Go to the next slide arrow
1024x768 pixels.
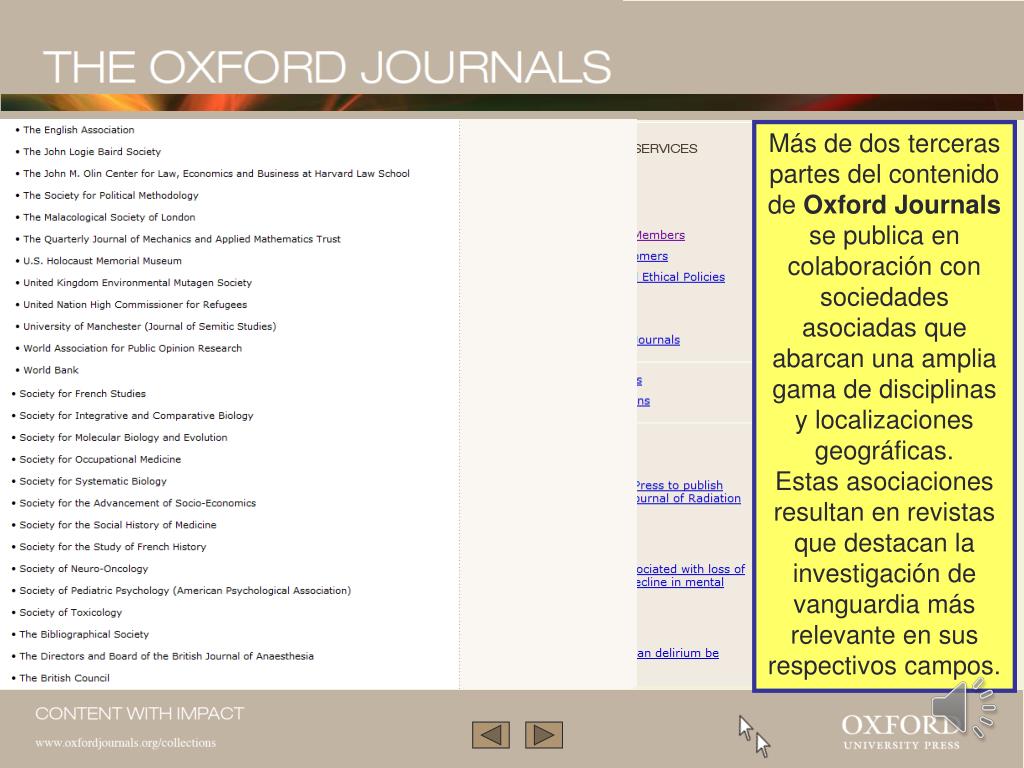[x=544, y=735]
